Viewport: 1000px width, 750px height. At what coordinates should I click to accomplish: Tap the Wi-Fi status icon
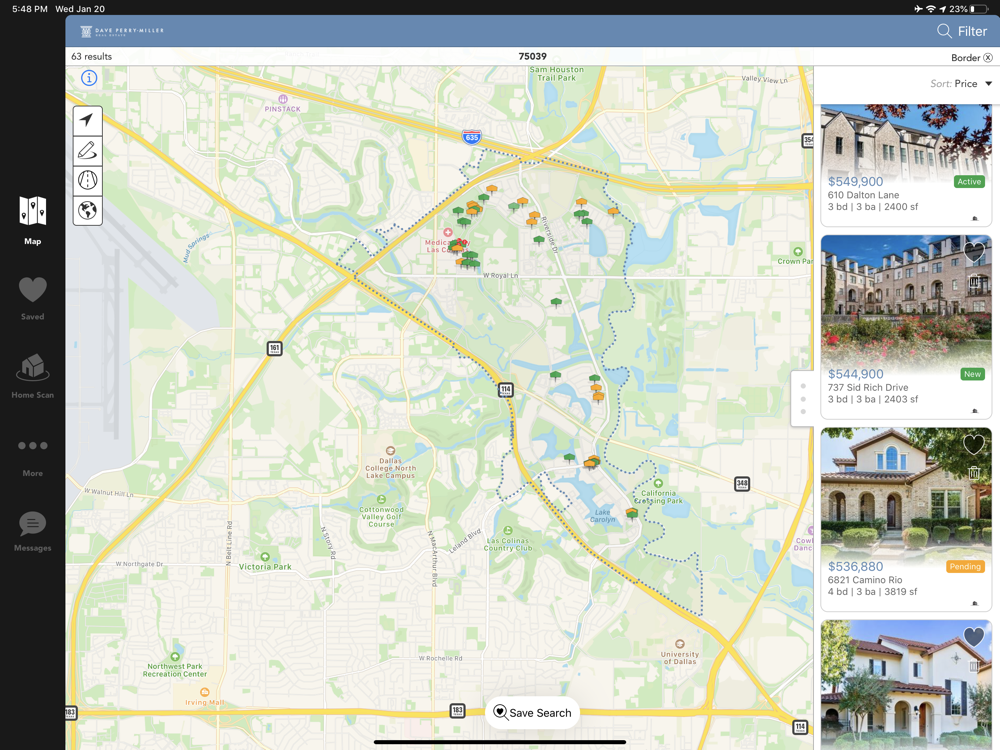pos(930,9)
